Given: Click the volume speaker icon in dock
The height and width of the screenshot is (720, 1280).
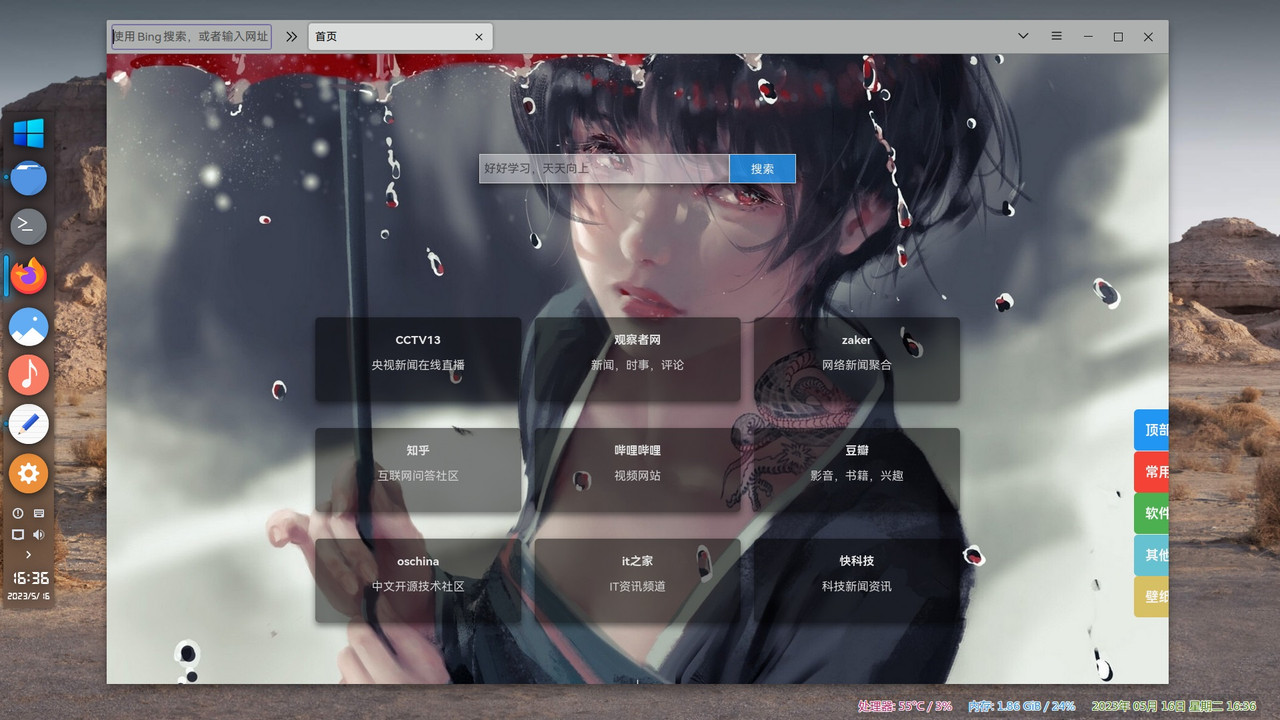Looking at the screenshot, I should [39, 535].
